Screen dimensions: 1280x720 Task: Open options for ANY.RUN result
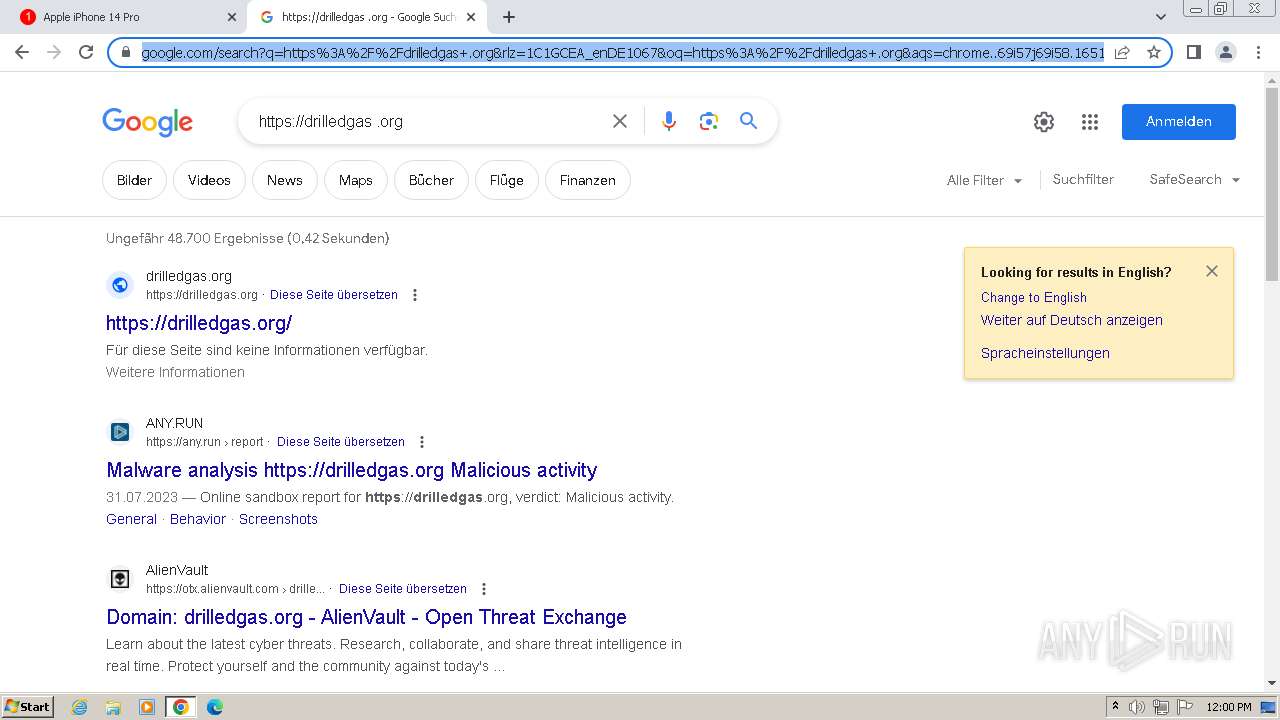[422, 442]
